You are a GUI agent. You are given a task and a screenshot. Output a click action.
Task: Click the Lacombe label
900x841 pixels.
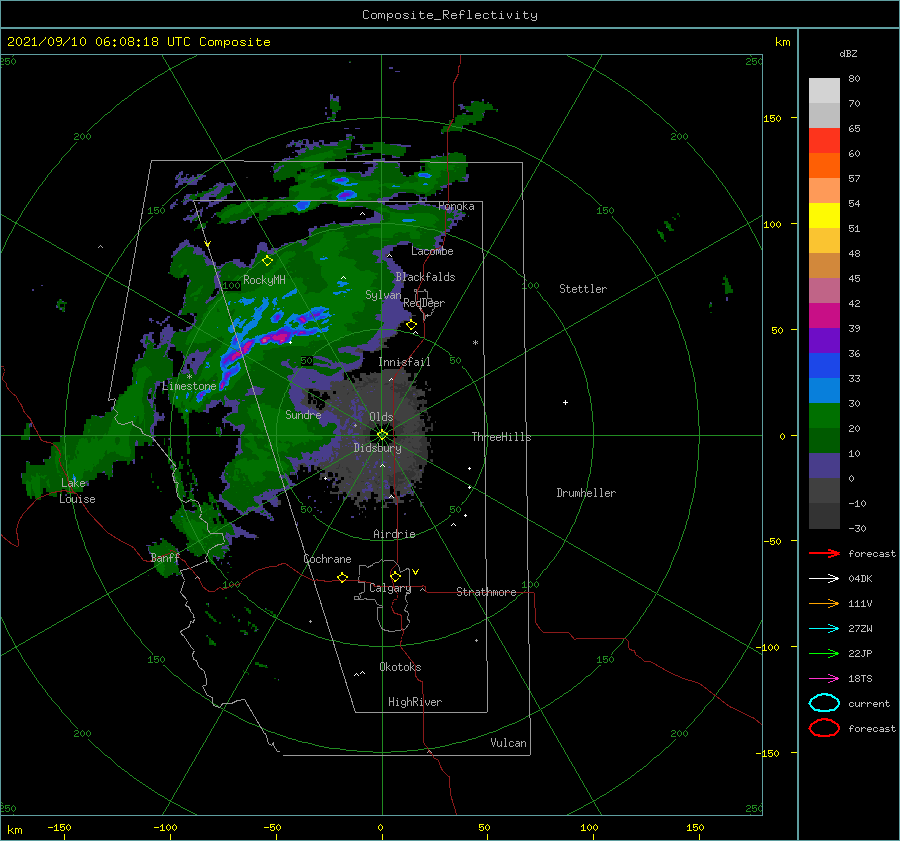pyautogui.click(x=432, y=251)
